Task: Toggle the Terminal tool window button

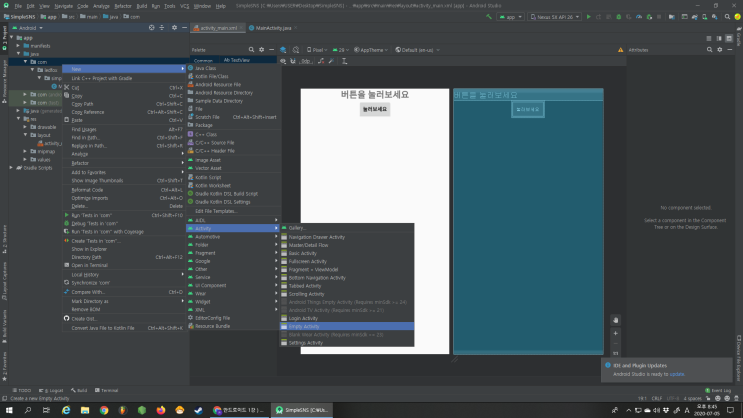Action: pyautogui.click(x=107, y=391)
